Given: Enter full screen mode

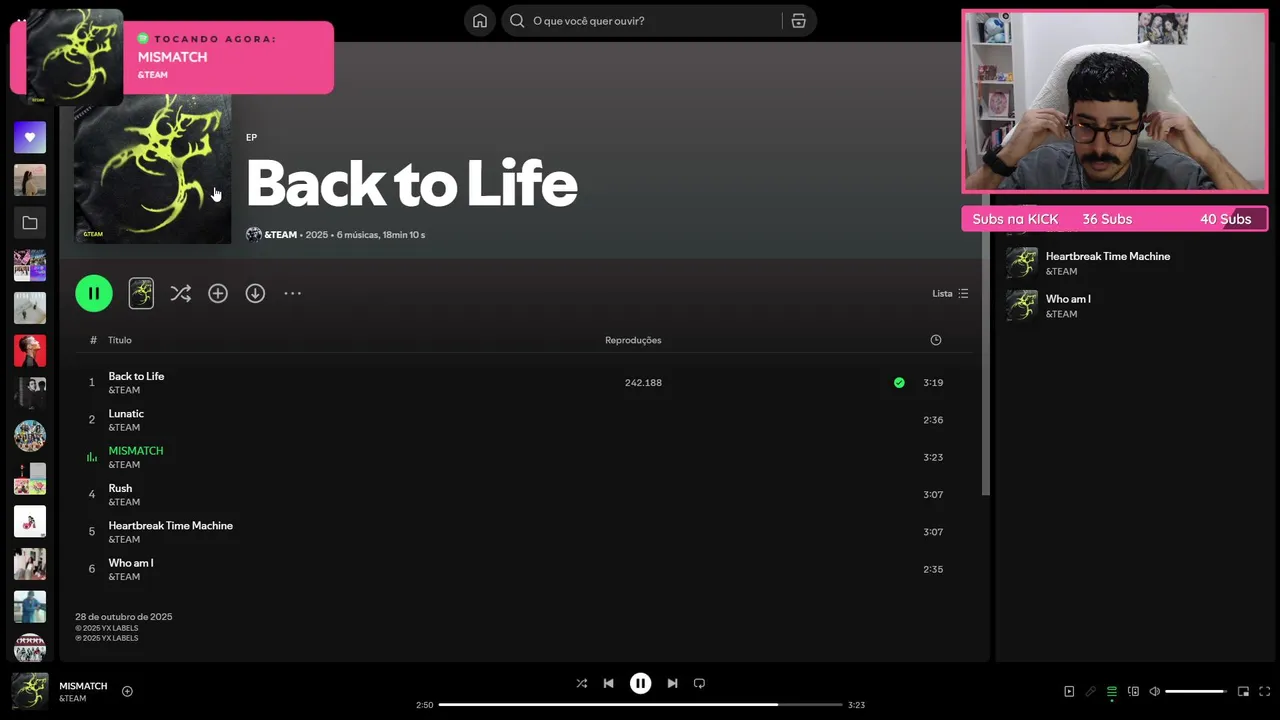Looking at the screenshot, I should click(1265, 691).
